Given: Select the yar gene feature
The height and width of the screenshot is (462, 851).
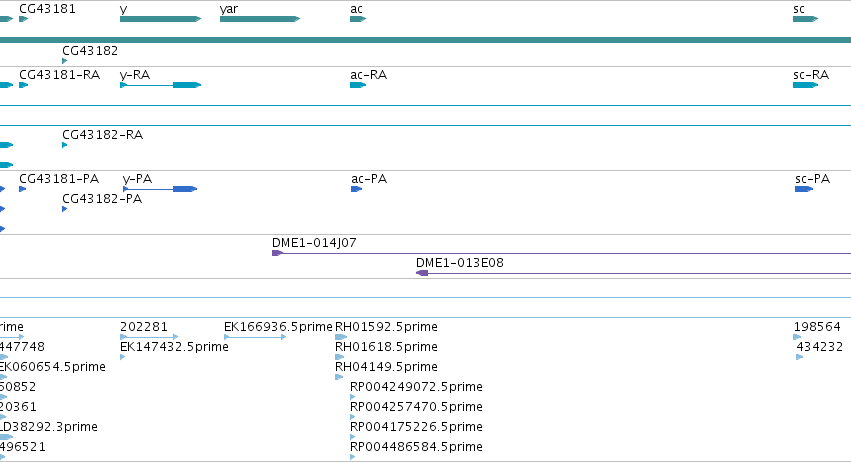Looking at the screenshot, I should 260,19.
